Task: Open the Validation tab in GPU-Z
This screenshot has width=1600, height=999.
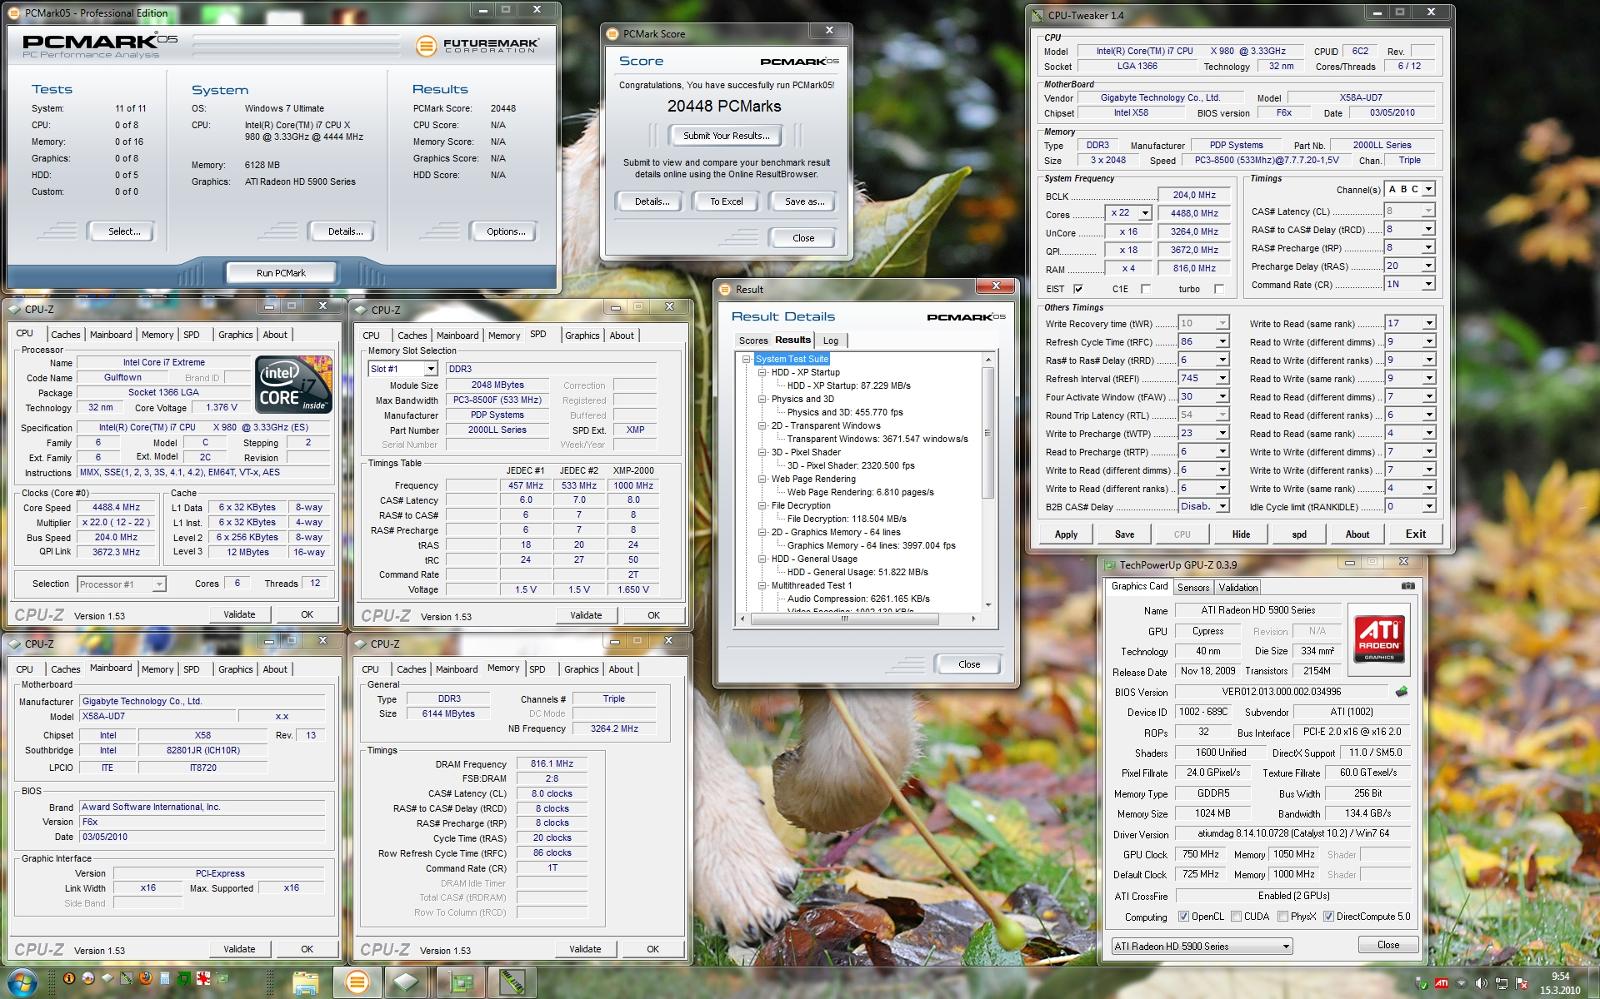Action: click(1238, 588)
